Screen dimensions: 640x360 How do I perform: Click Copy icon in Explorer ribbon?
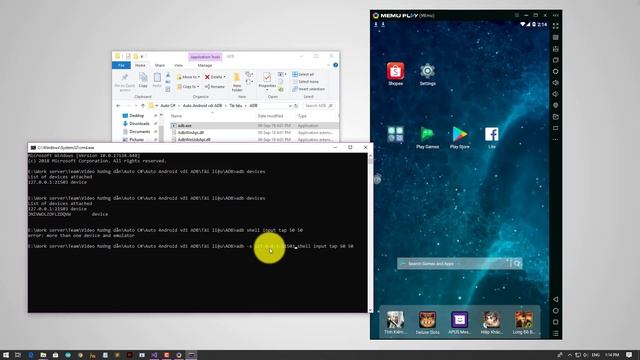coord(143,80)
